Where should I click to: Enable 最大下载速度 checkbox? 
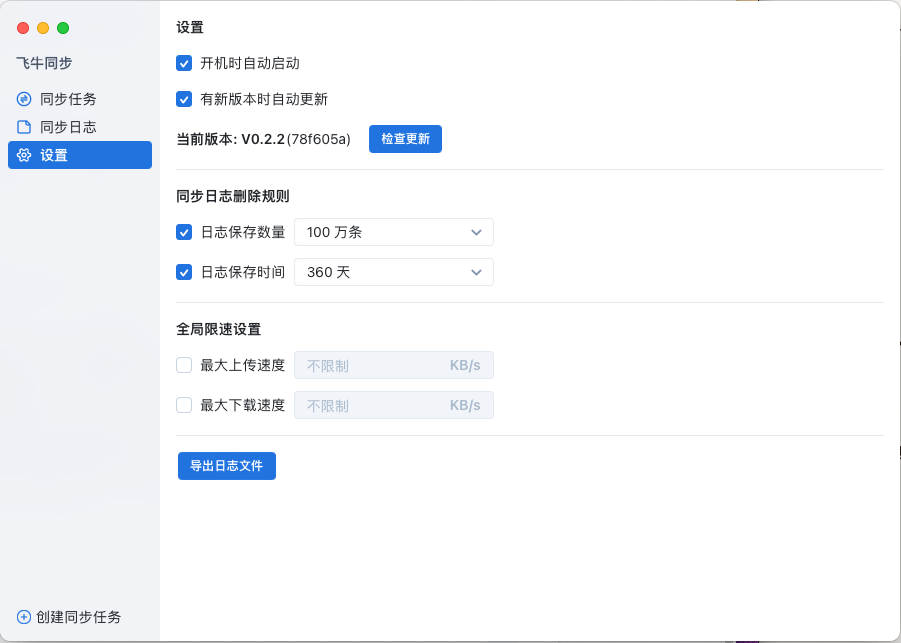[184, 406]
